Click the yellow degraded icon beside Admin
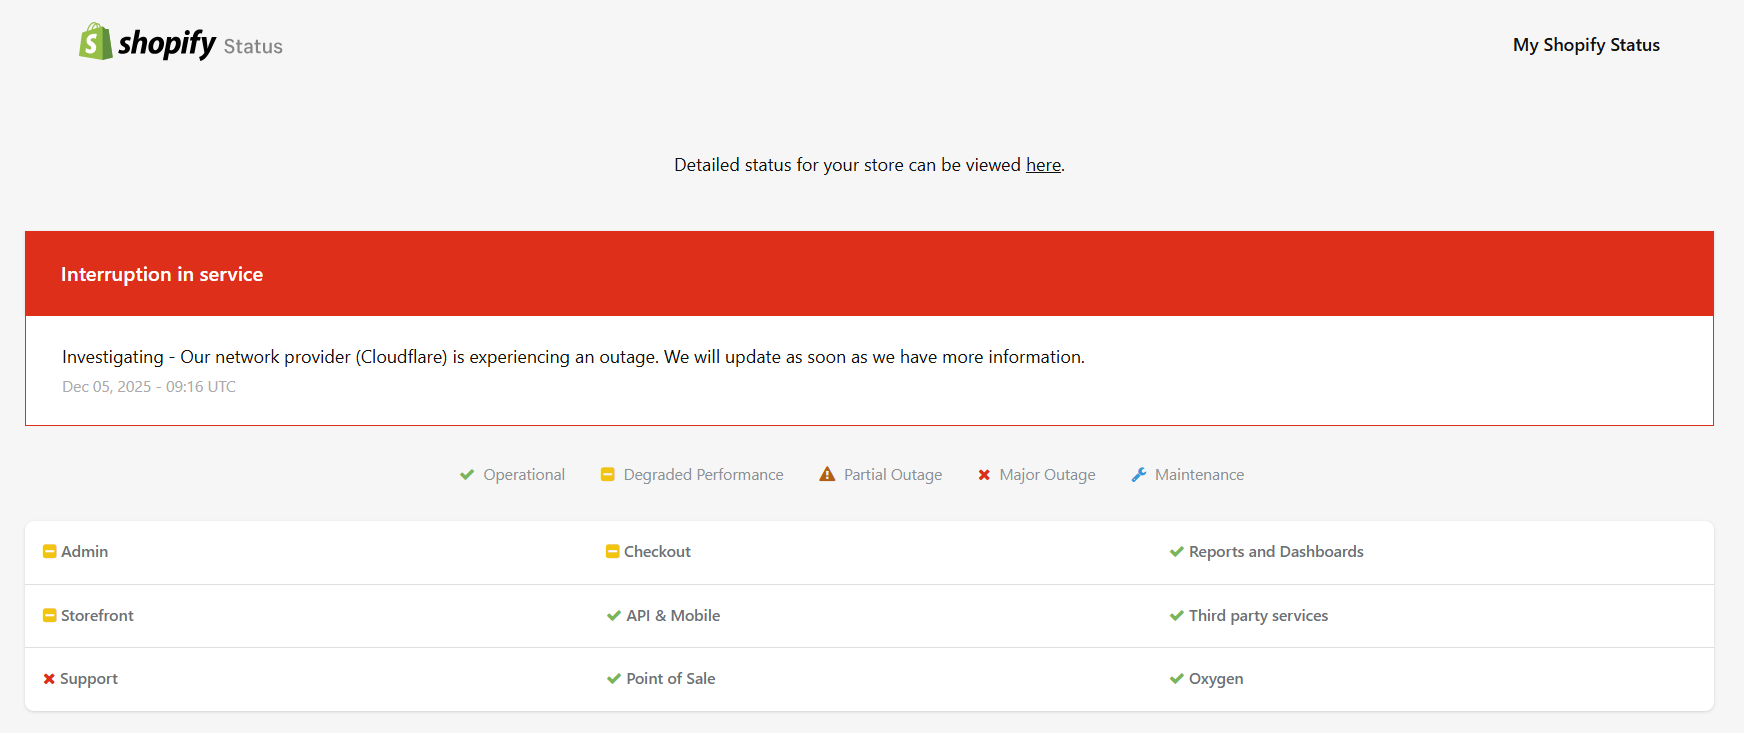Screen dimensions: 1744x733 pyautogui.click(x=49, y=552)
